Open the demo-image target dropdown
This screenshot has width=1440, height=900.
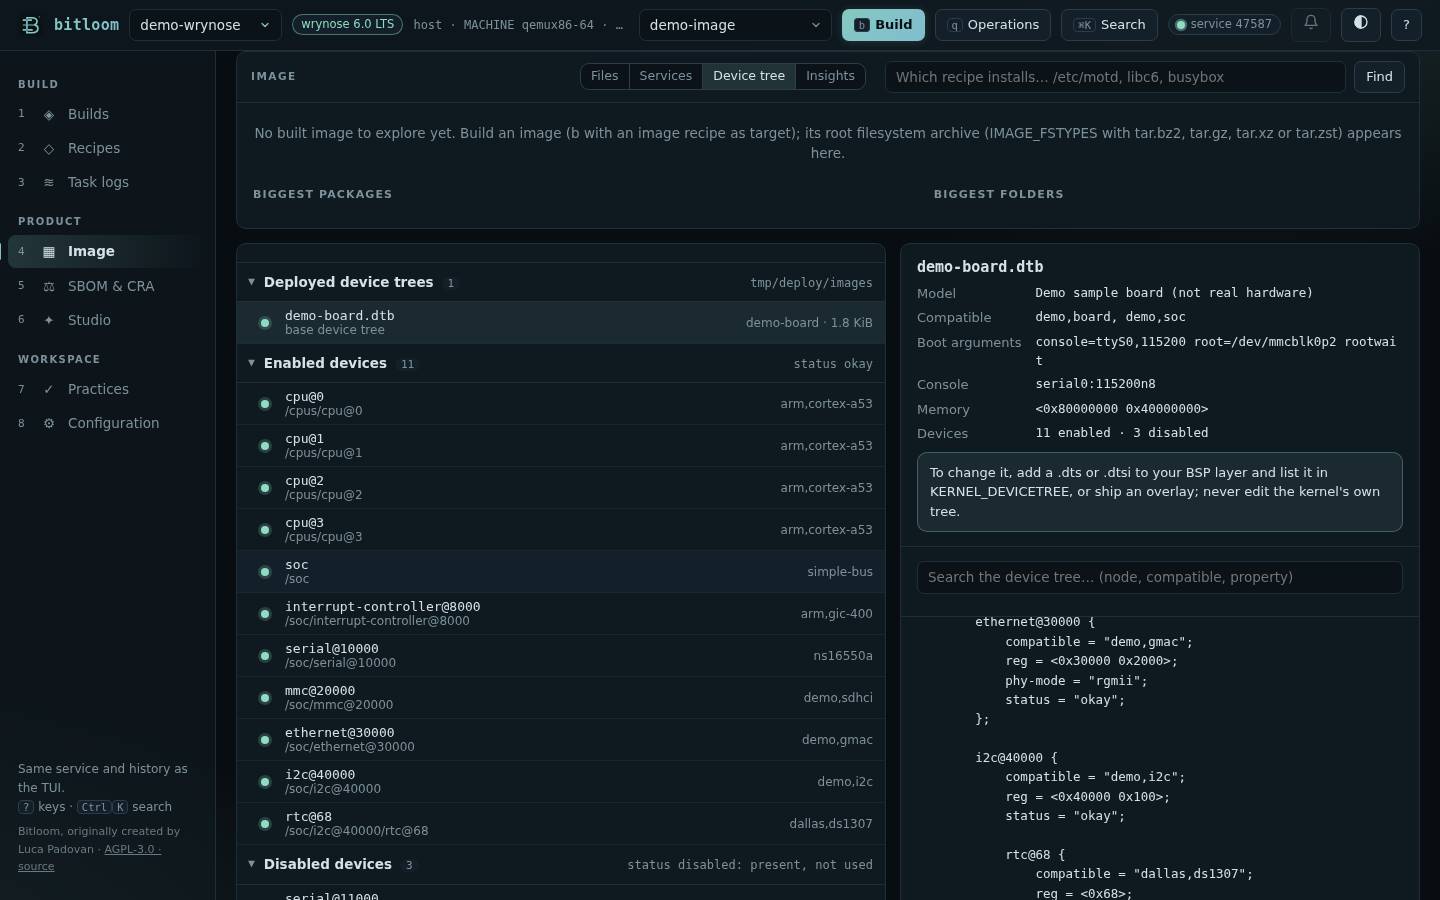(x=735, y=25)
